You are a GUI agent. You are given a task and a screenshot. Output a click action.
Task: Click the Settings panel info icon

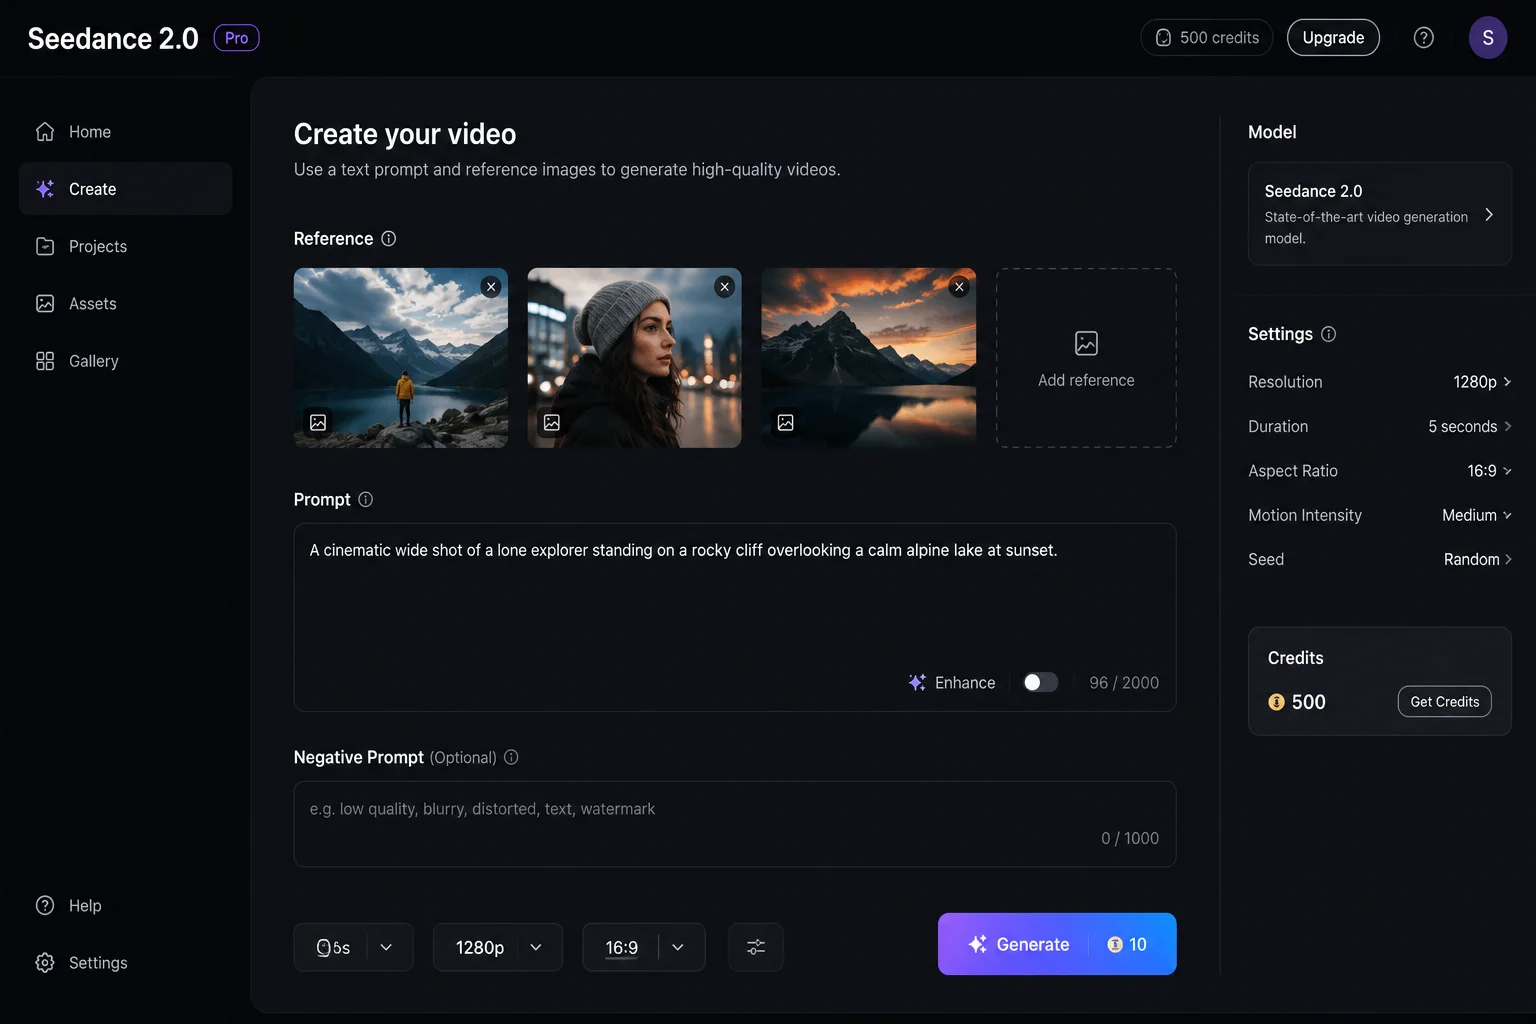point(1329,334)
